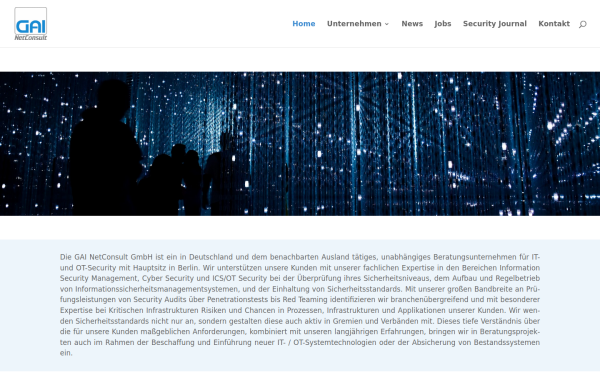Open the Unternehmen menu item

tap(354, 24)
